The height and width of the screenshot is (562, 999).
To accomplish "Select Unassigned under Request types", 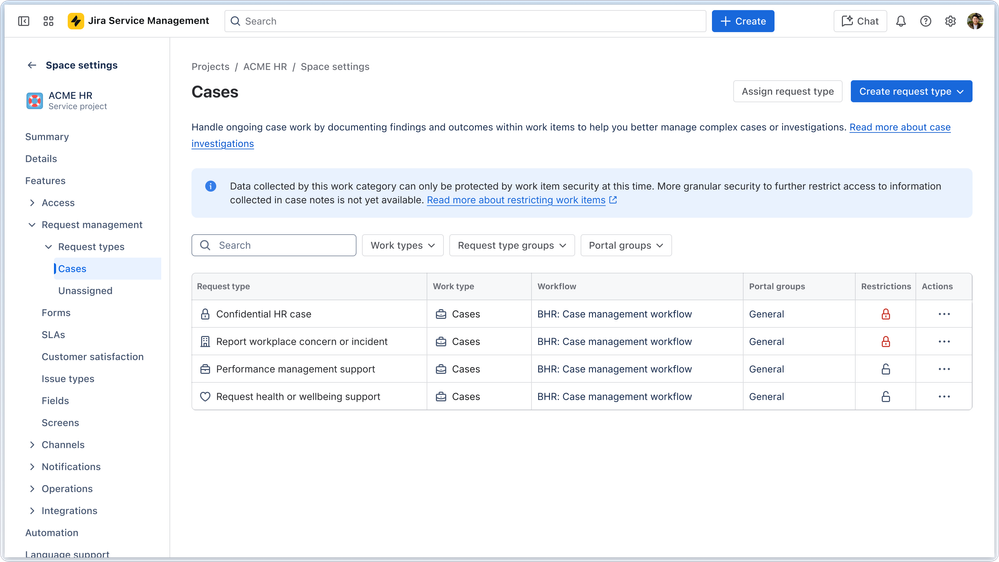I will point(85,291).
